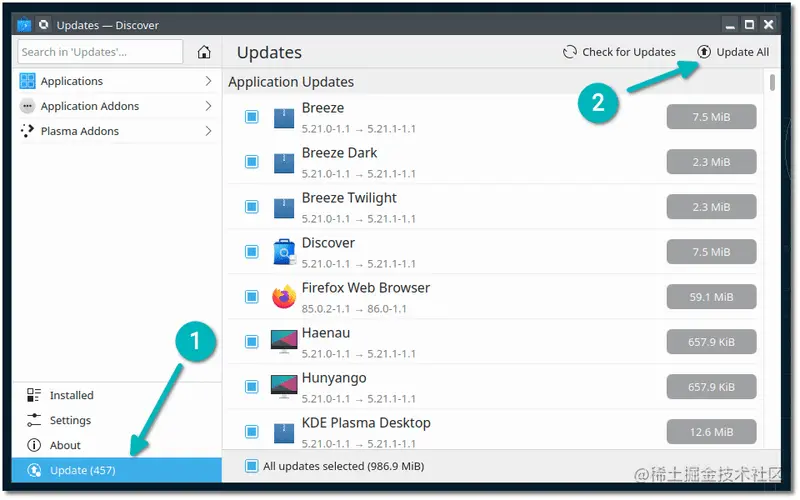Click the Breeze package icon
Viewport: 800px width, 500px height.
click(x=284, y=117)
